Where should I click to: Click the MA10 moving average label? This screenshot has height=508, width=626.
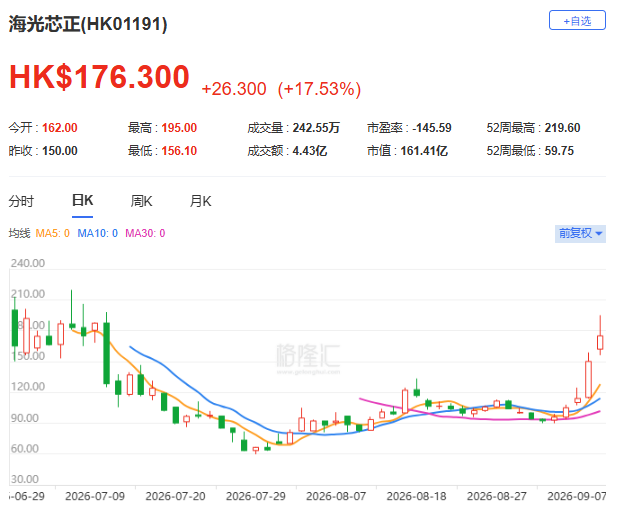97,233
